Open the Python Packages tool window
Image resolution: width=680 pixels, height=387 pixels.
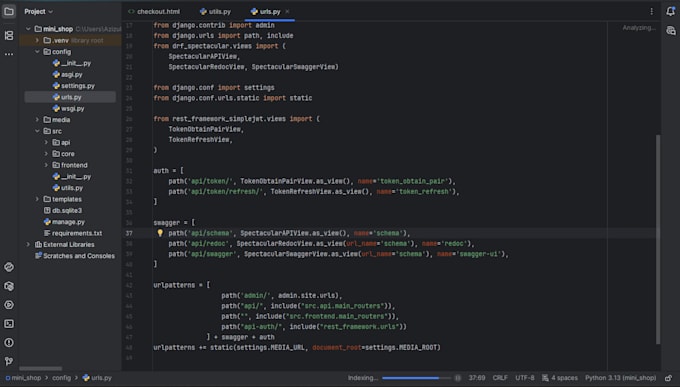[9, 286]
